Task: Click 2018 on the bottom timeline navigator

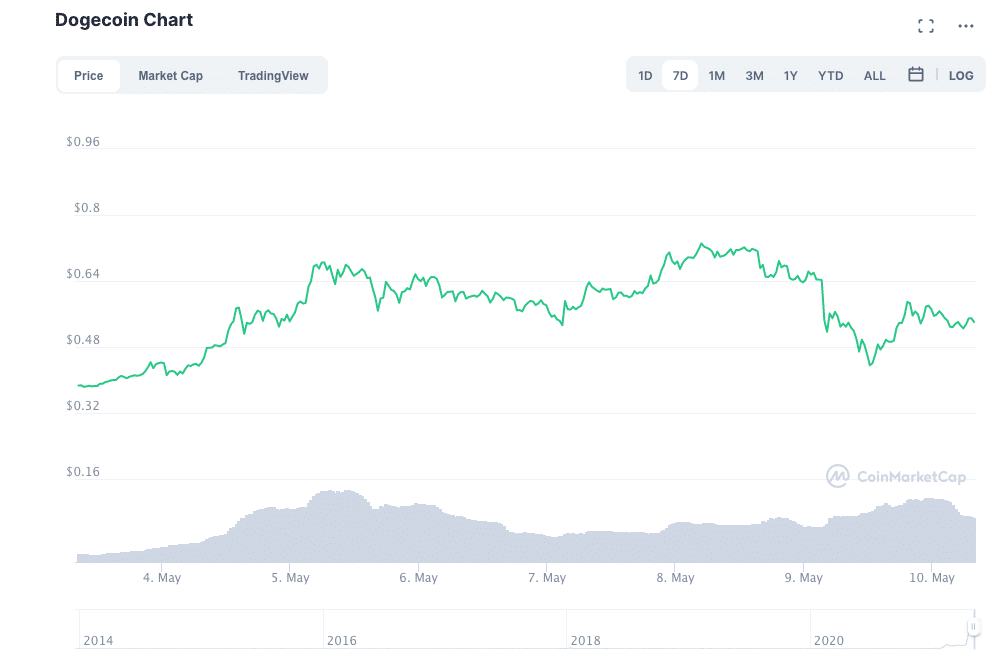Action: [585, 640]
